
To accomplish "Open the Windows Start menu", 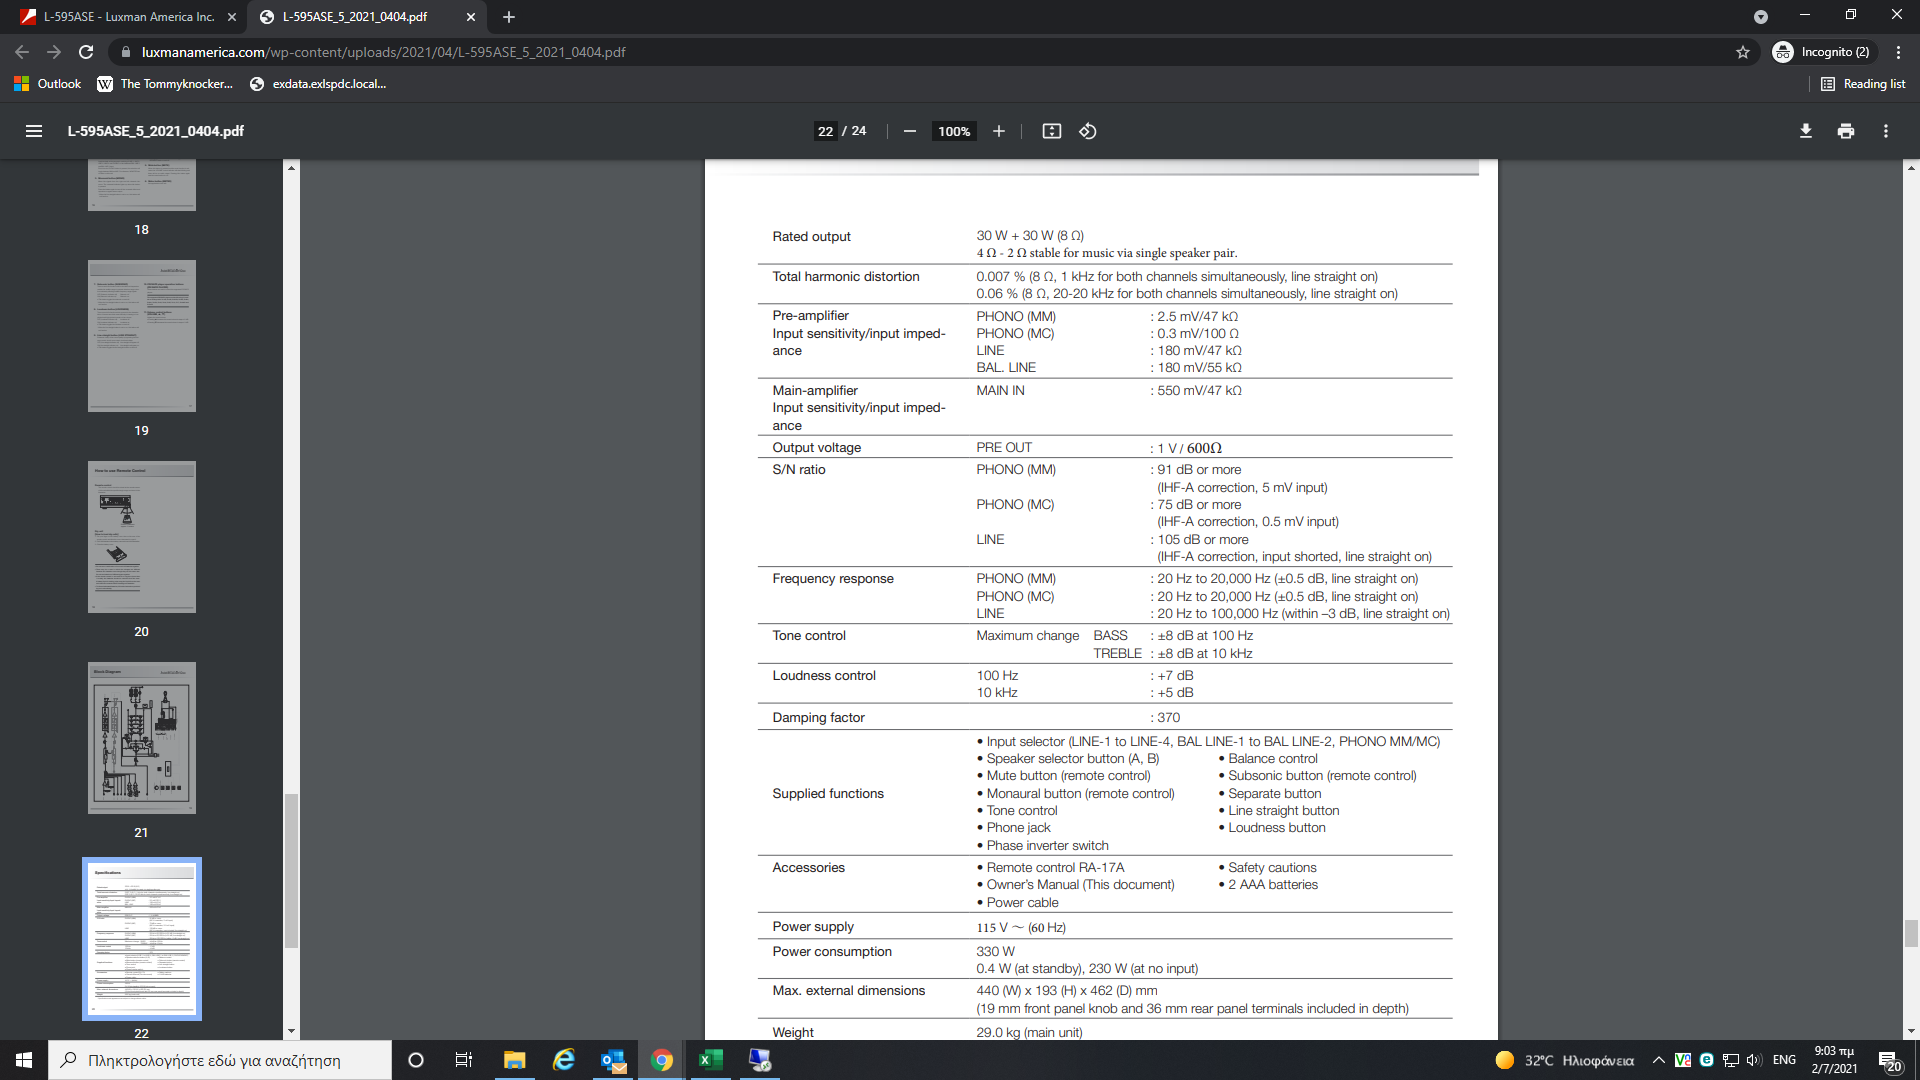I will click(x=24, y=1060).
